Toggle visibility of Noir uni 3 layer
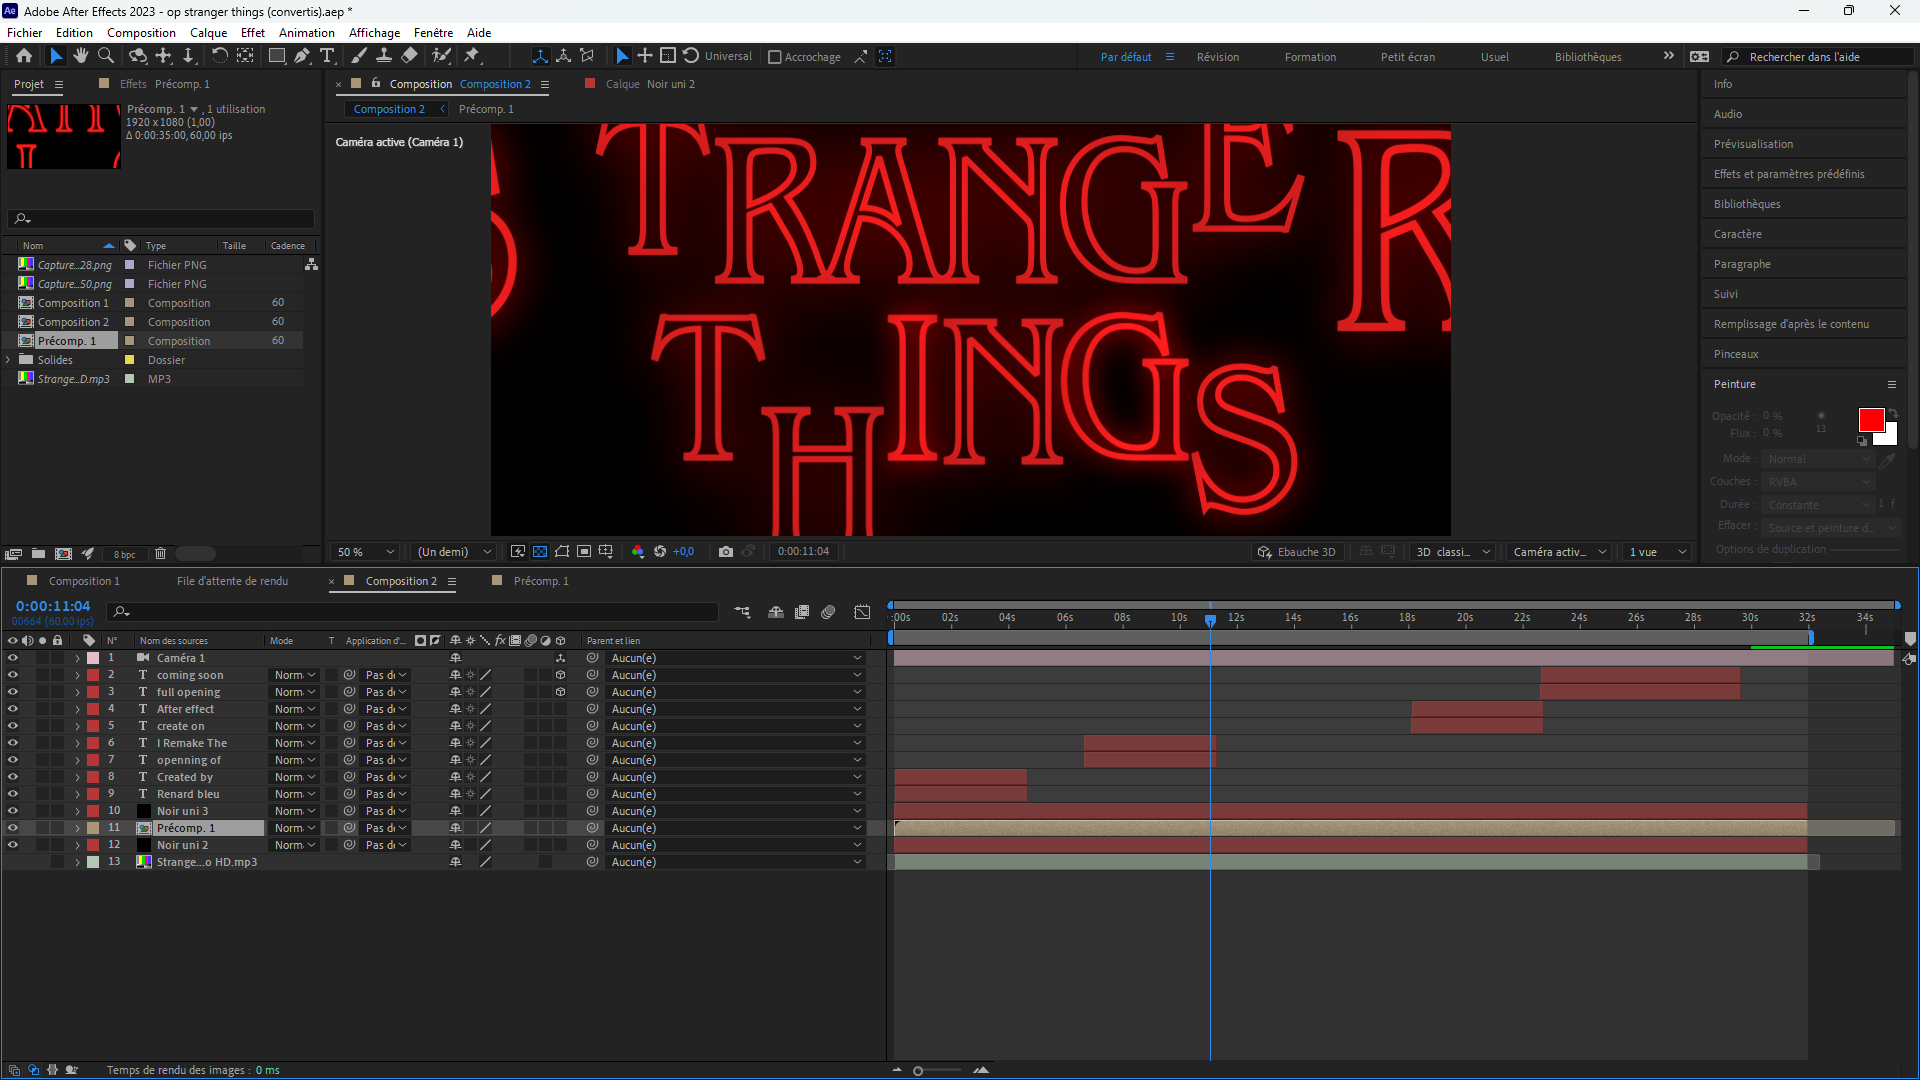 click(x=13, y=811)
